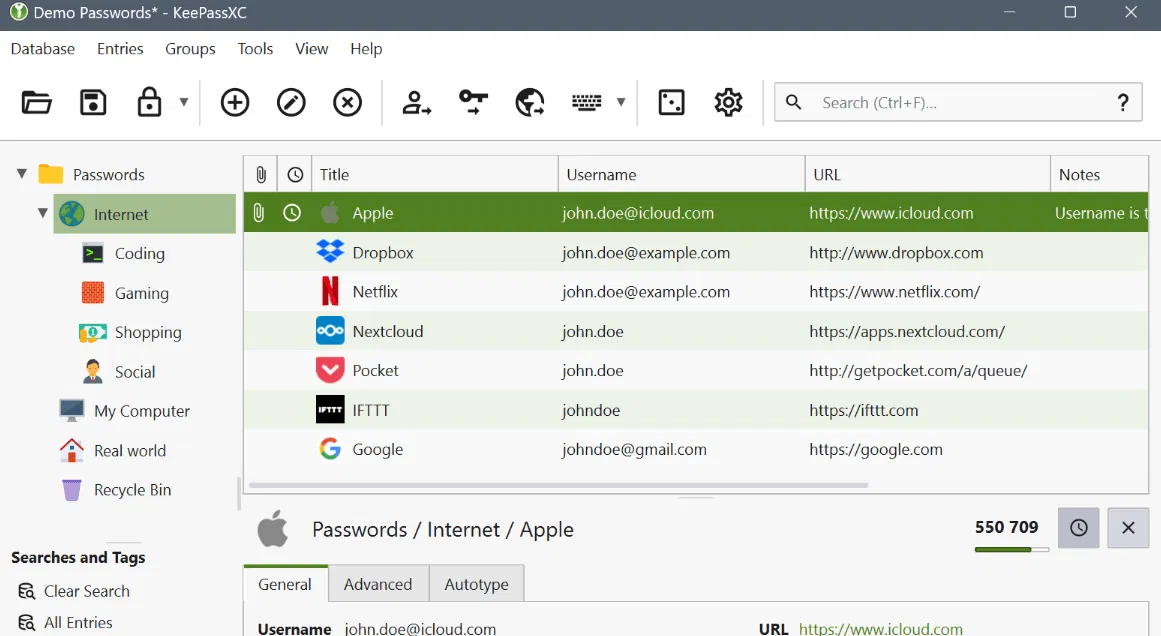Switch to the Advanced tab
Viewport: 1161px width, 636px height.
click(x=378, y=583)
